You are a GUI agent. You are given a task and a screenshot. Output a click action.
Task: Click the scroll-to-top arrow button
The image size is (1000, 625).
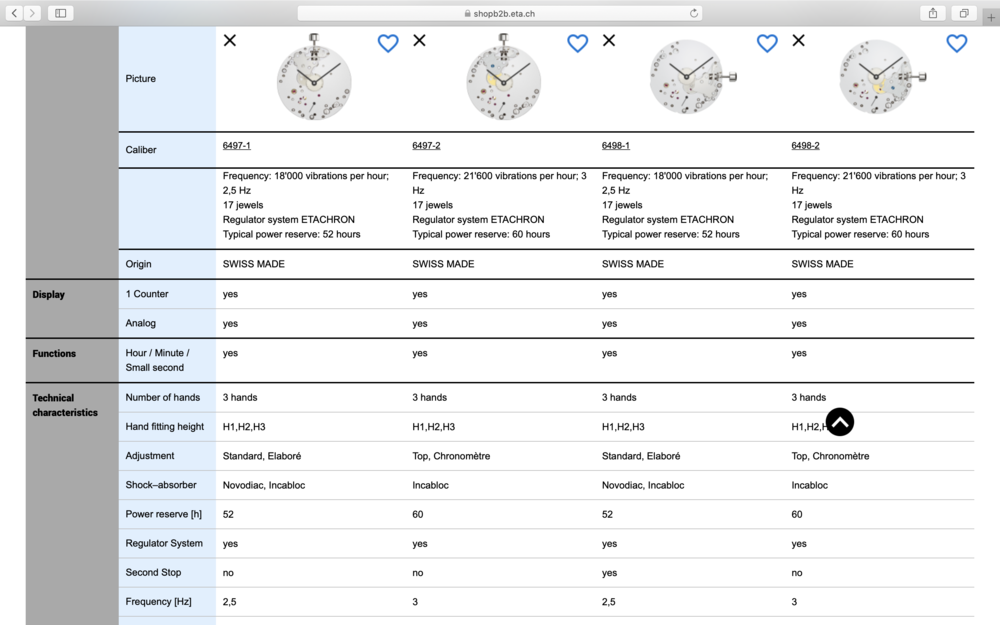pos(840,423)
